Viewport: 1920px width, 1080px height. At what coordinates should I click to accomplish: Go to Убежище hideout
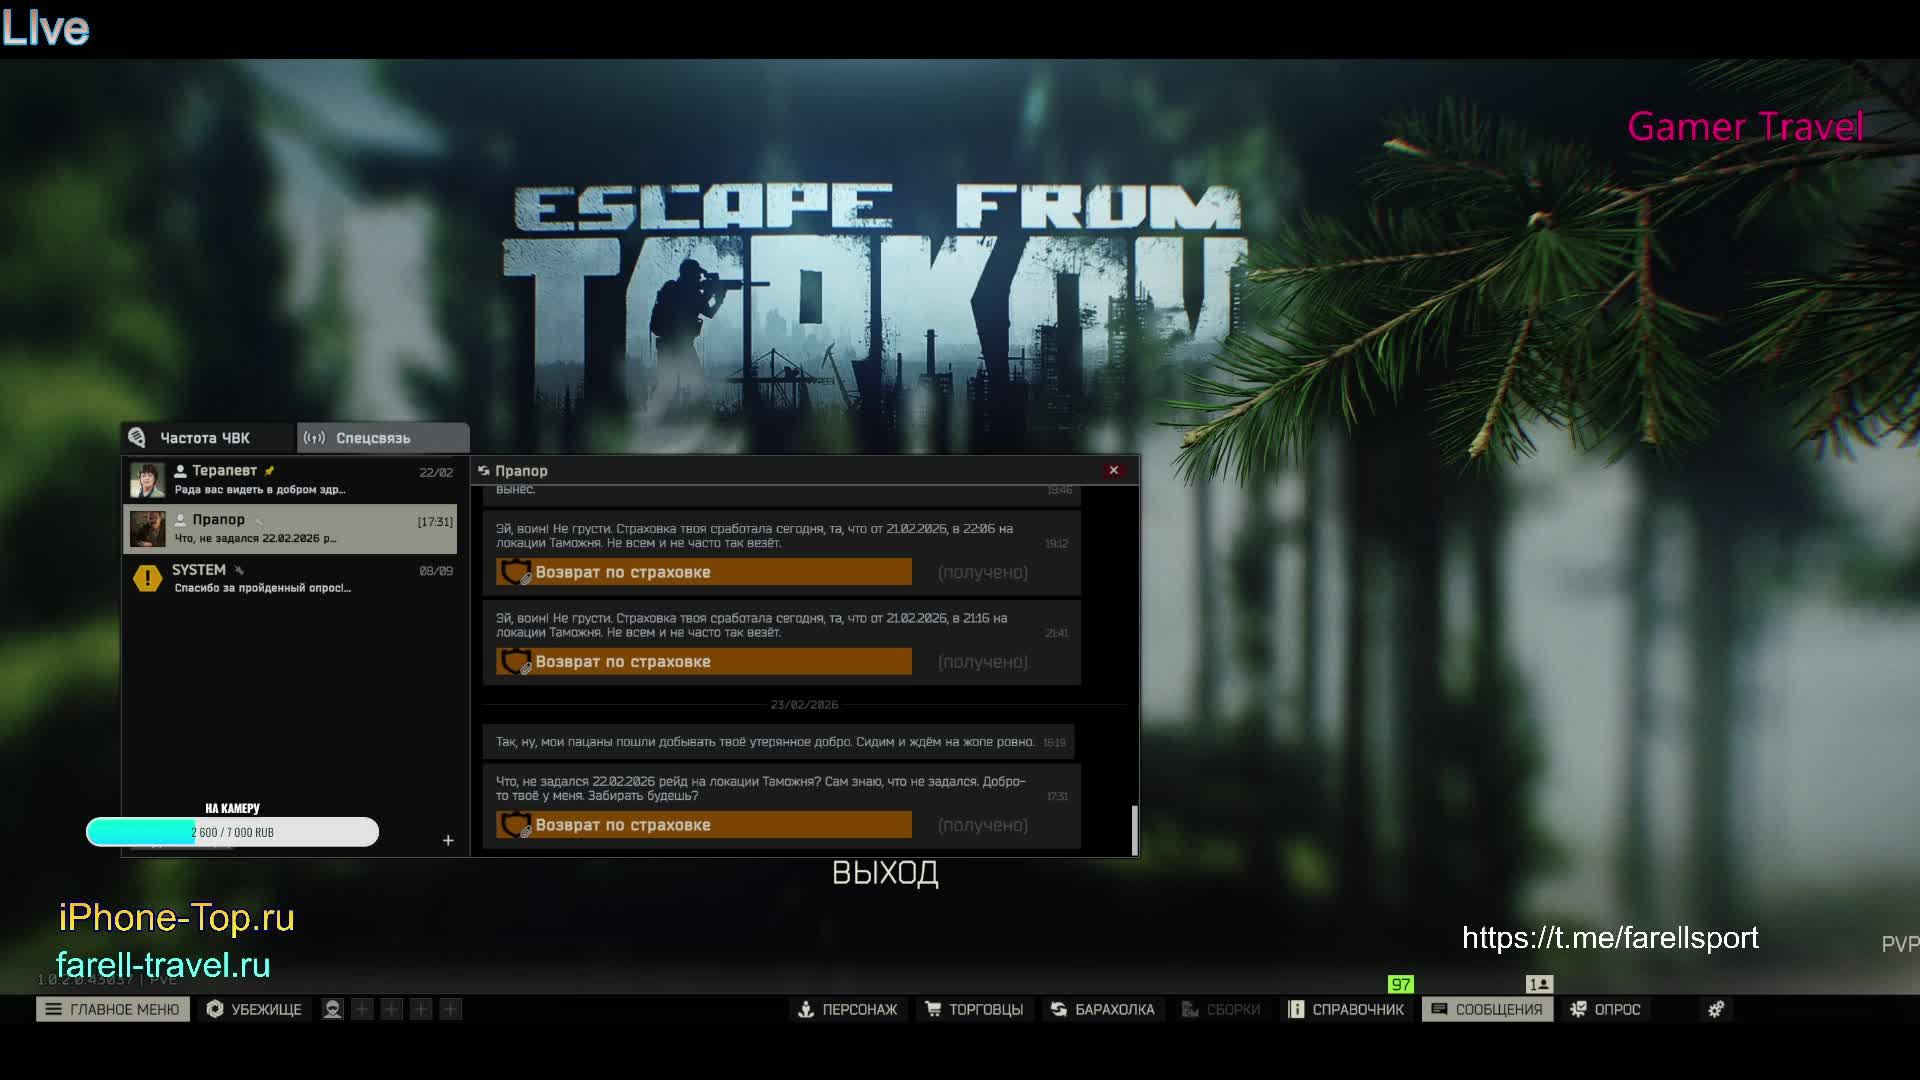(254, 1009)
